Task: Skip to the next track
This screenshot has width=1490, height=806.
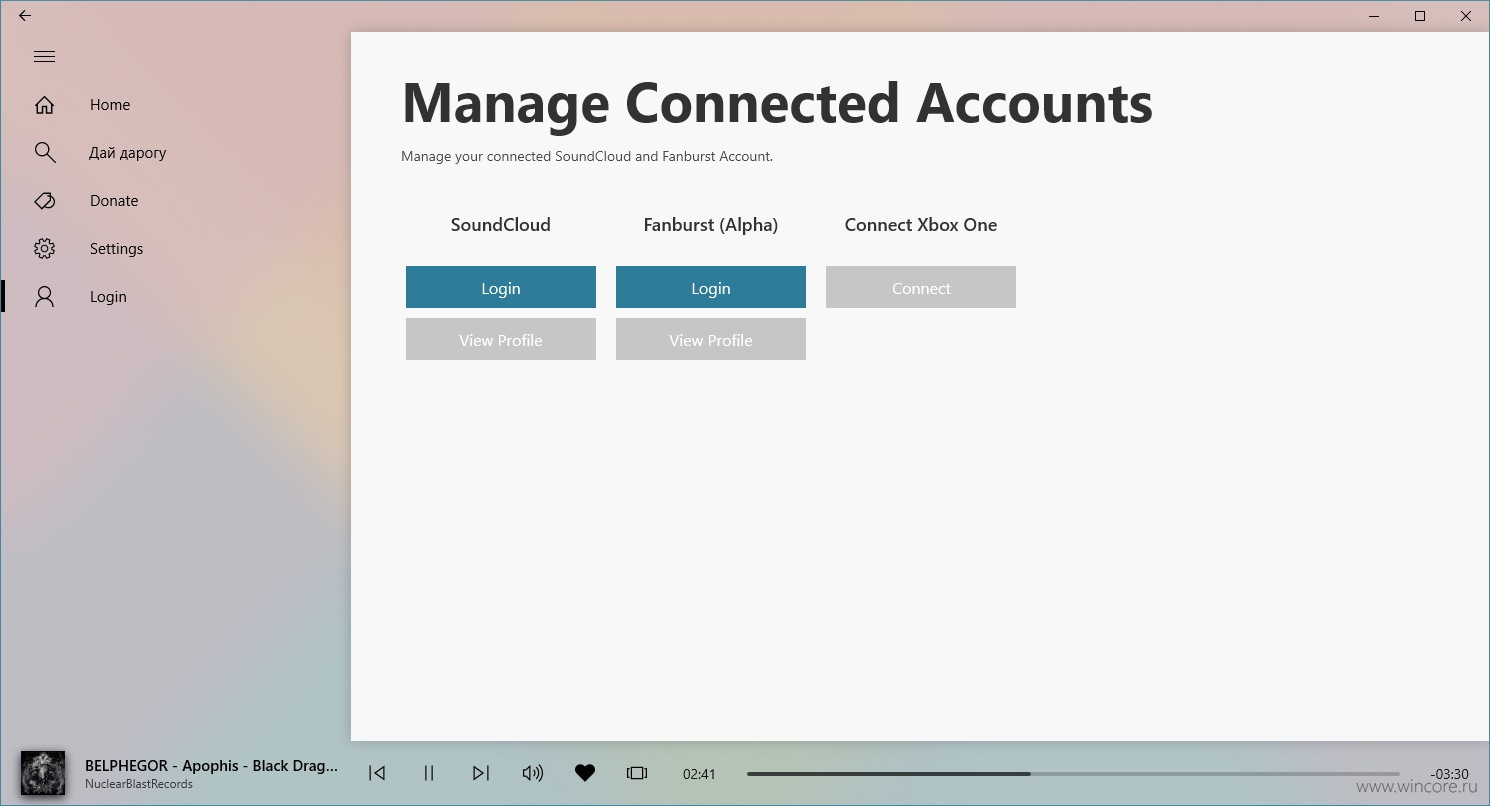Action: coord(481,773)
